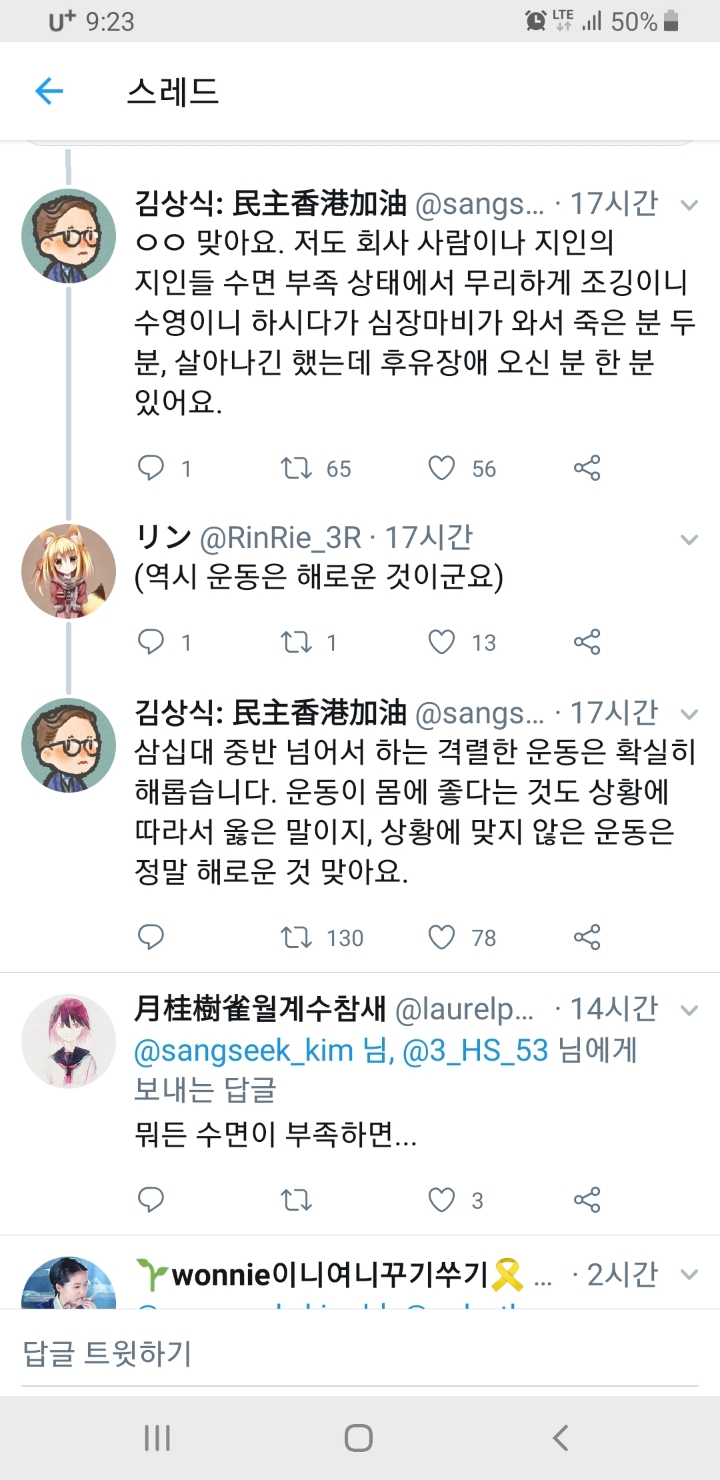Open RinRie_3R's fox-girl profile avatar
Screen dimensions: 720x1480
[69, 571]
